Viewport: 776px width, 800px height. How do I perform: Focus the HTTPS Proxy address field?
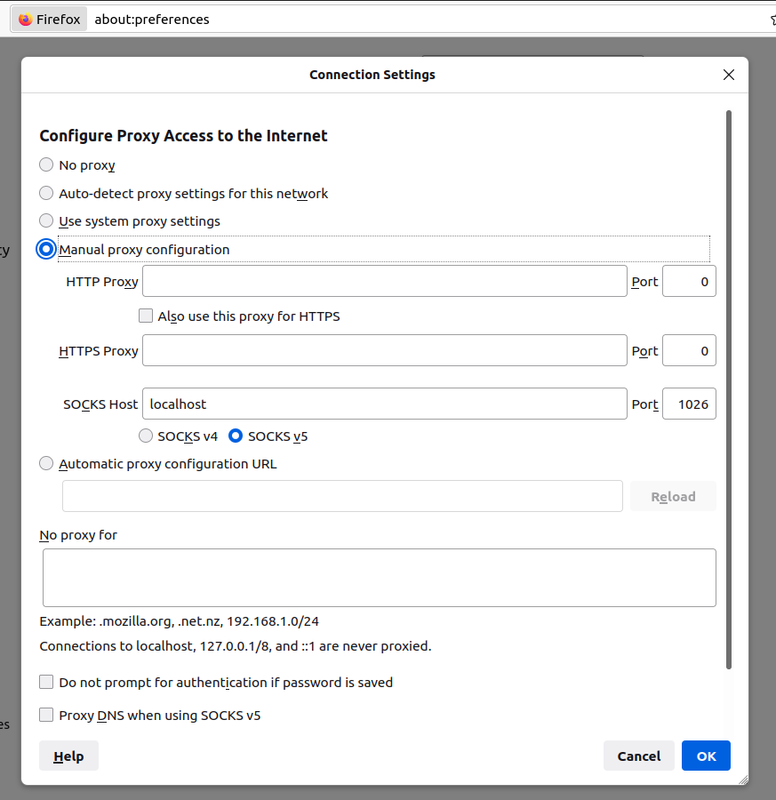tap(385, 351)
